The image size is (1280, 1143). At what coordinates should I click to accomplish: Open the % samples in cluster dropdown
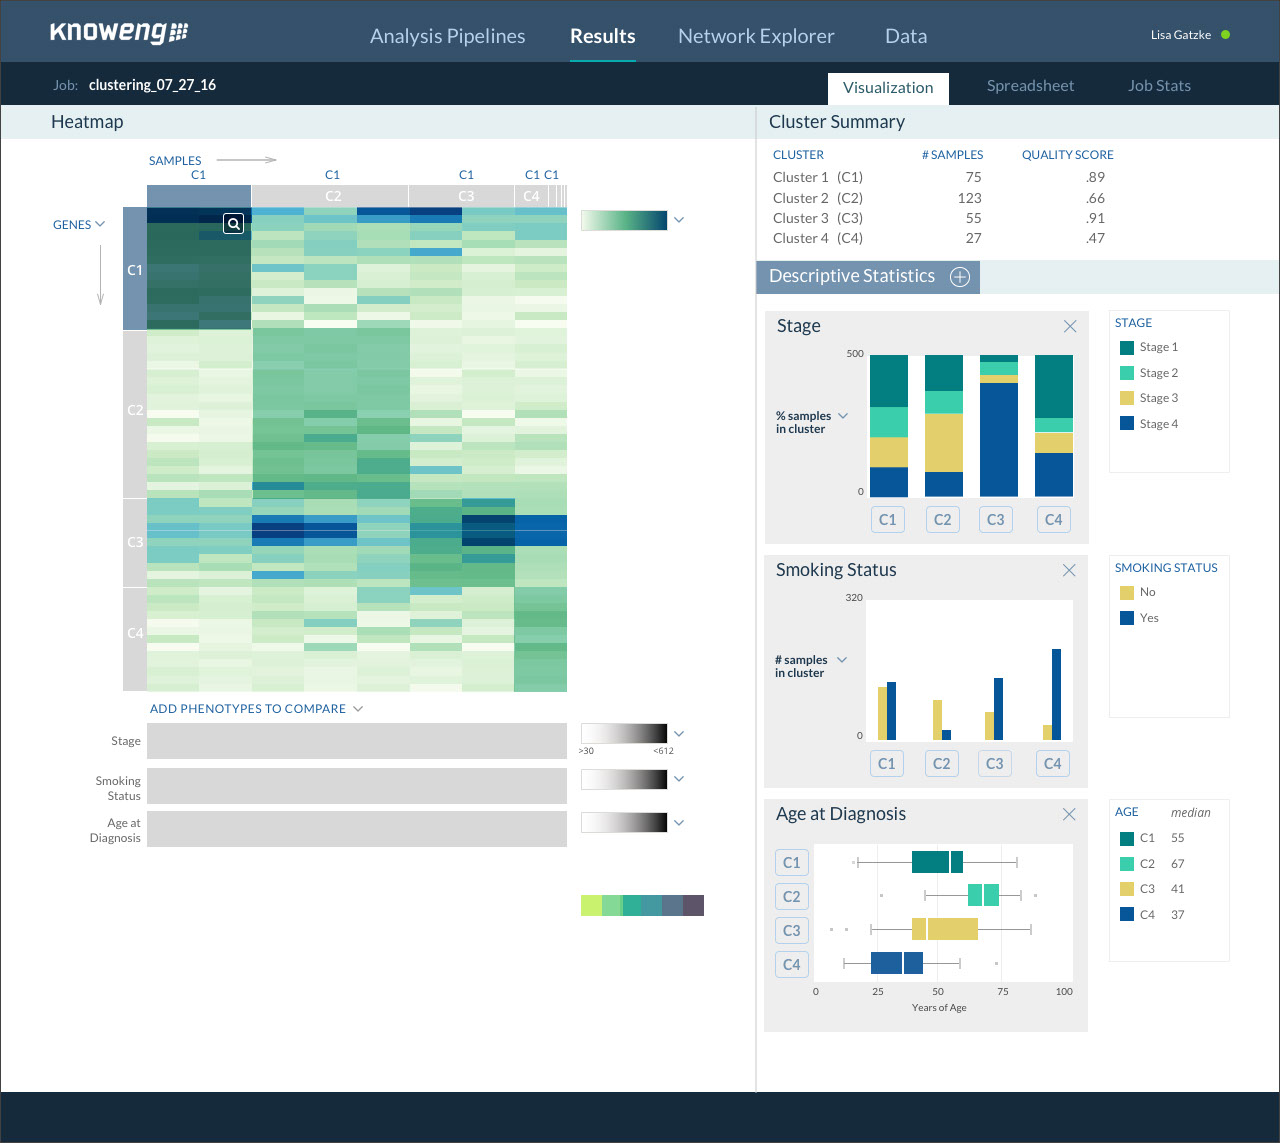pyautogui.click(x=842, y=416)
